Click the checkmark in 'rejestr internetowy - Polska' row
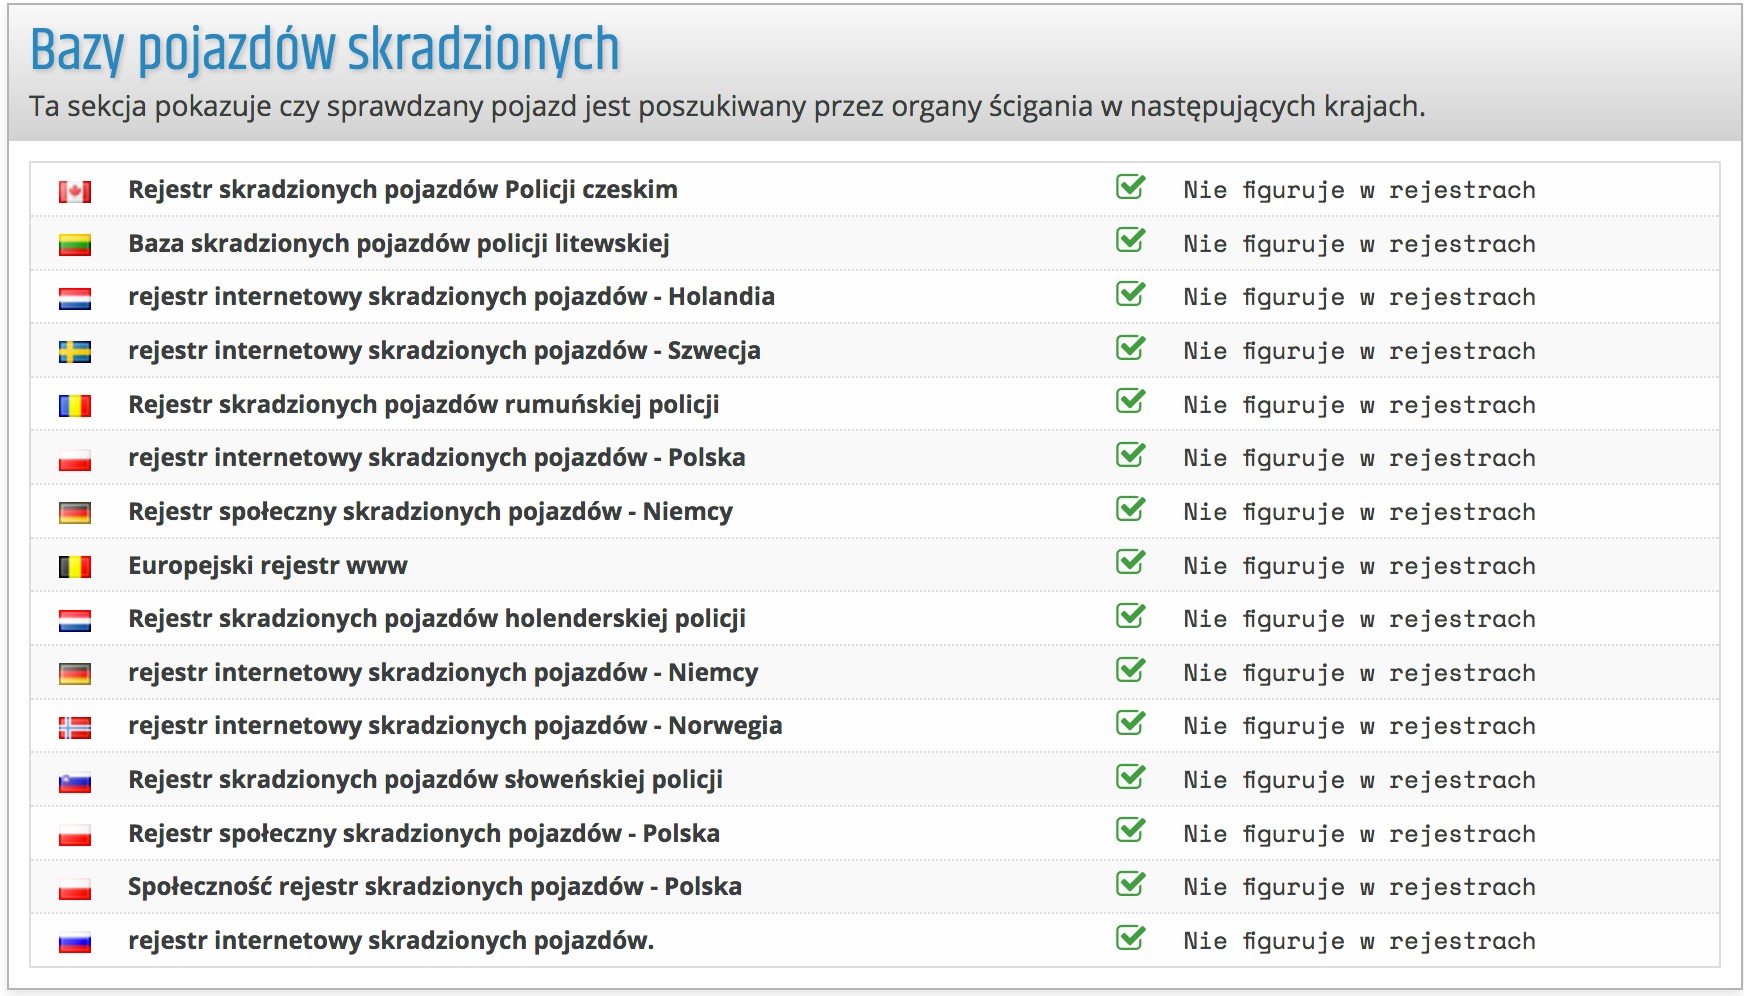The height and width of the screenshot is (996, 1744). coord(1131,455)
